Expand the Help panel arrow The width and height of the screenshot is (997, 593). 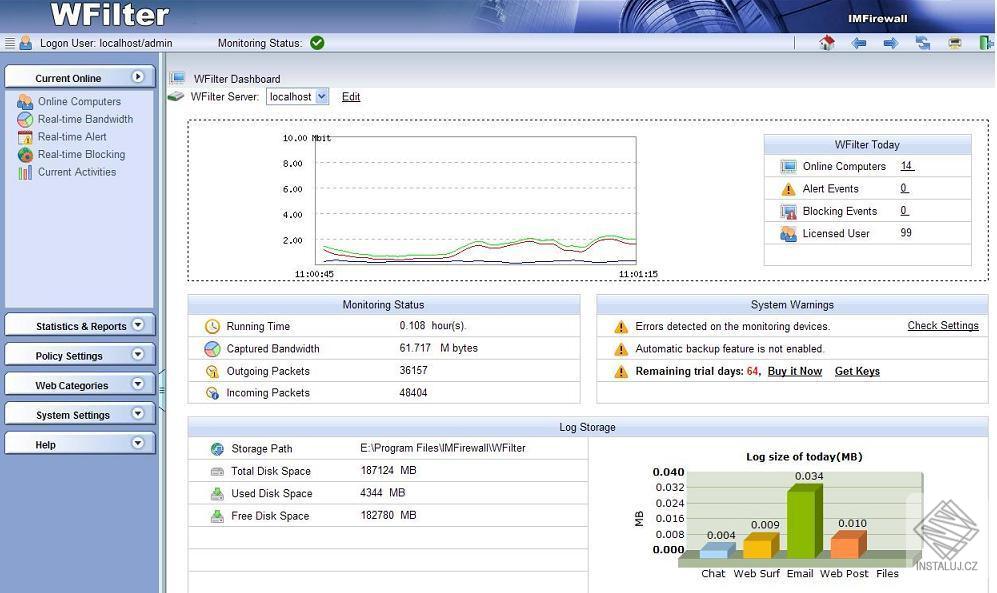coord(137,443)
